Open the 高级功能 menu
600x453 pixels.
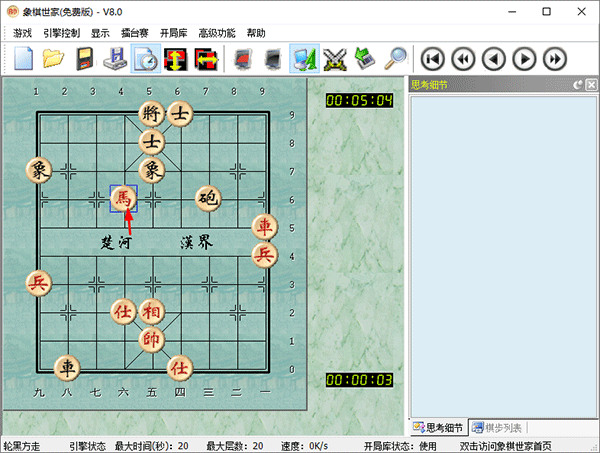pyautogui.click(x=217, y=33)
